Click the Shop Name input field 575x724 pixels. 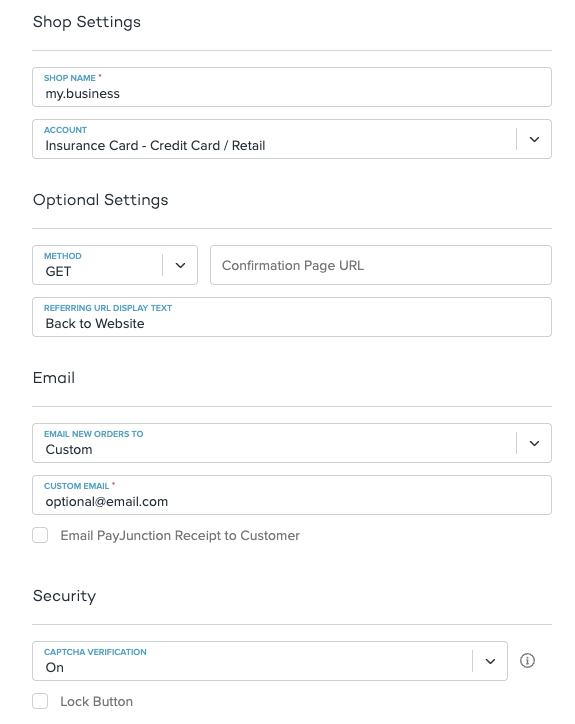point(292,87)
